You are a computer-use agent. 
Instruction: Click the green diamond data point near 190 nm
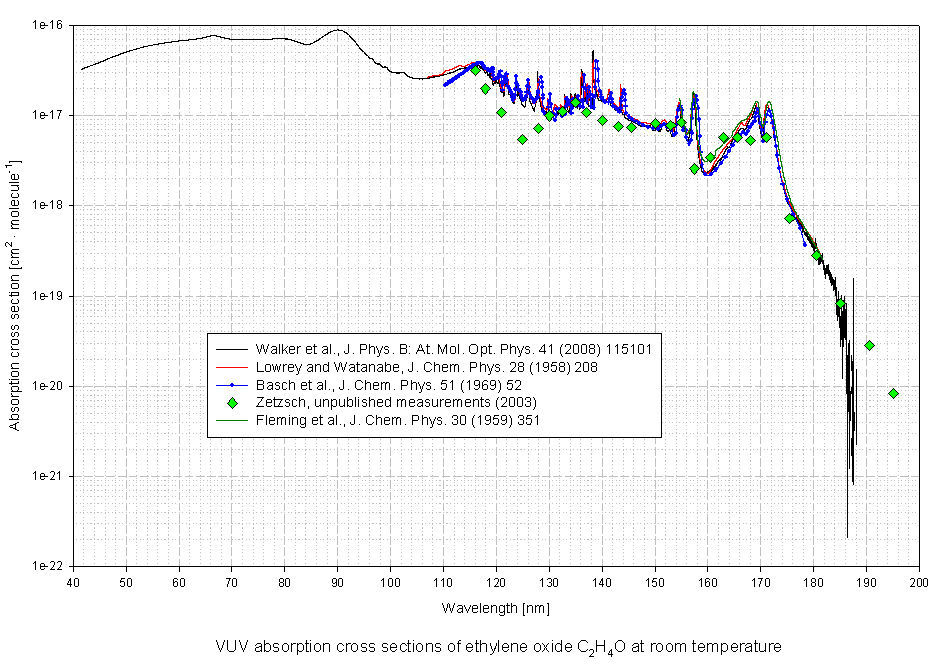tap(869, 345)
